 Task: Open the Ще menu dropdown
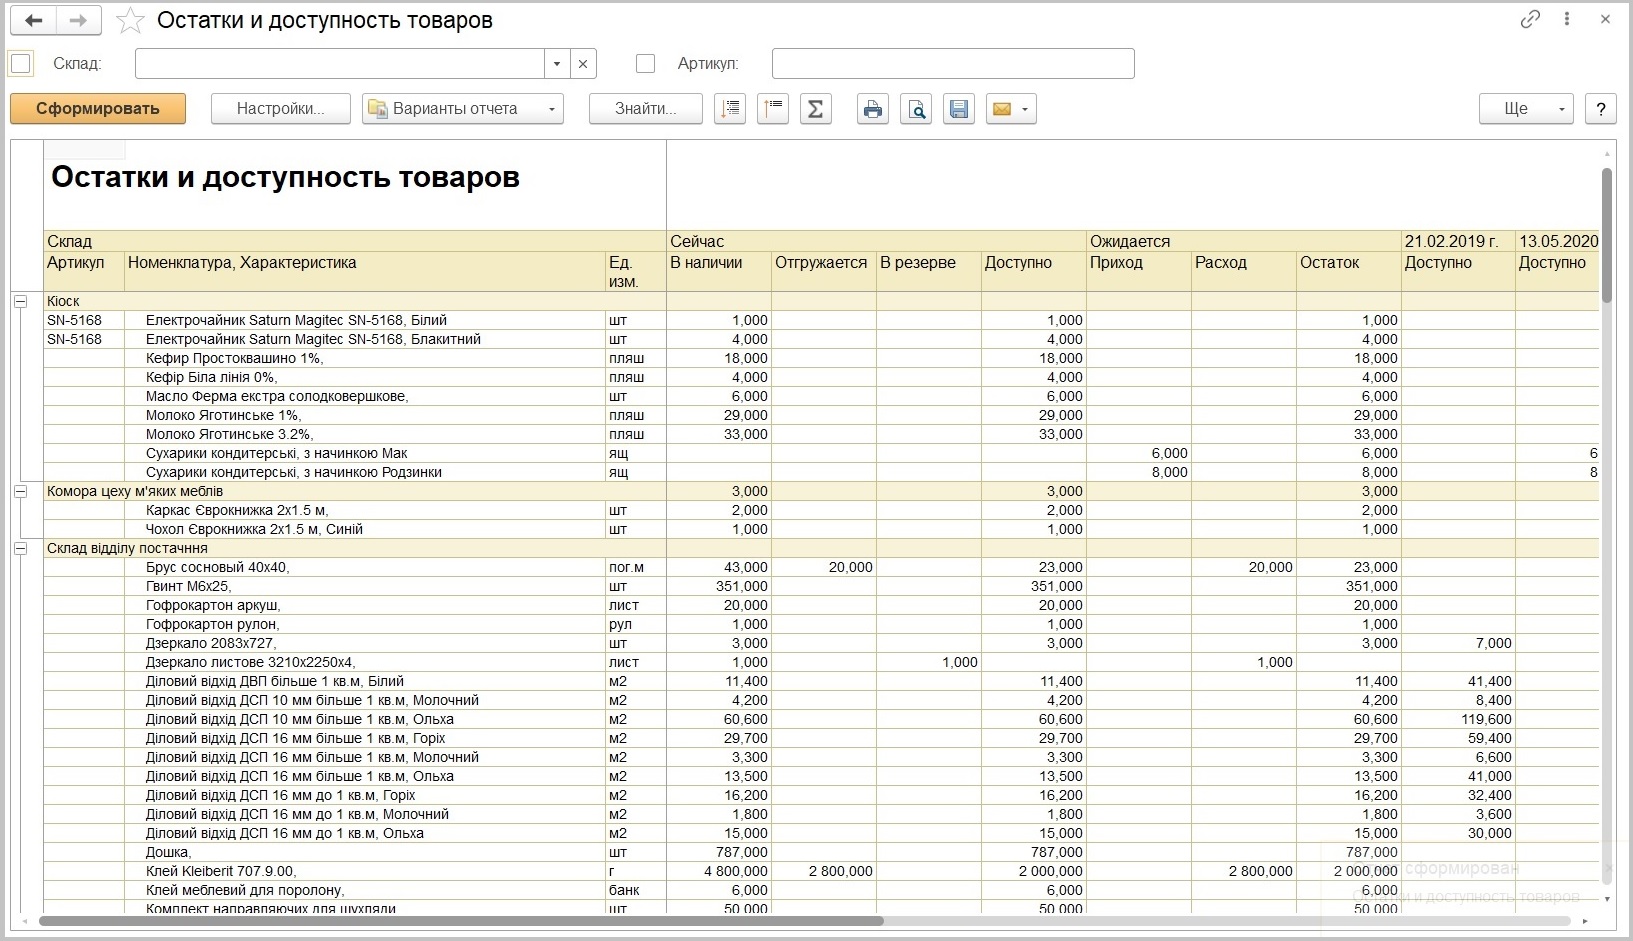1526,109
